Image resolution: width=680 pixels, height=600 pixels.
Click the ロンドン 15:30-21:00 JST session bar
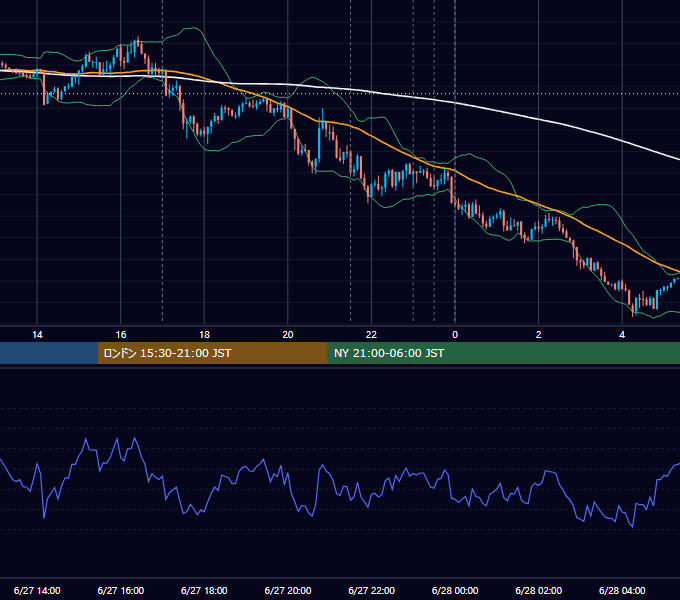click(212, 353)
